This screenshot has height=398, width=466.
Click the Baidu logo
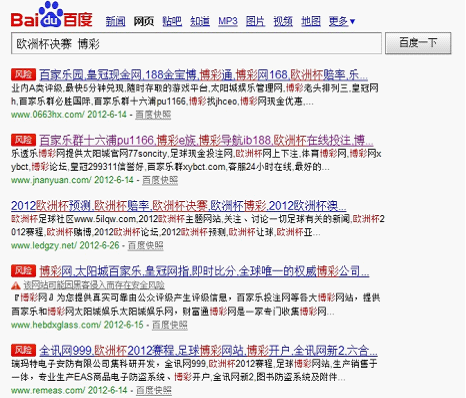[51, 15]
